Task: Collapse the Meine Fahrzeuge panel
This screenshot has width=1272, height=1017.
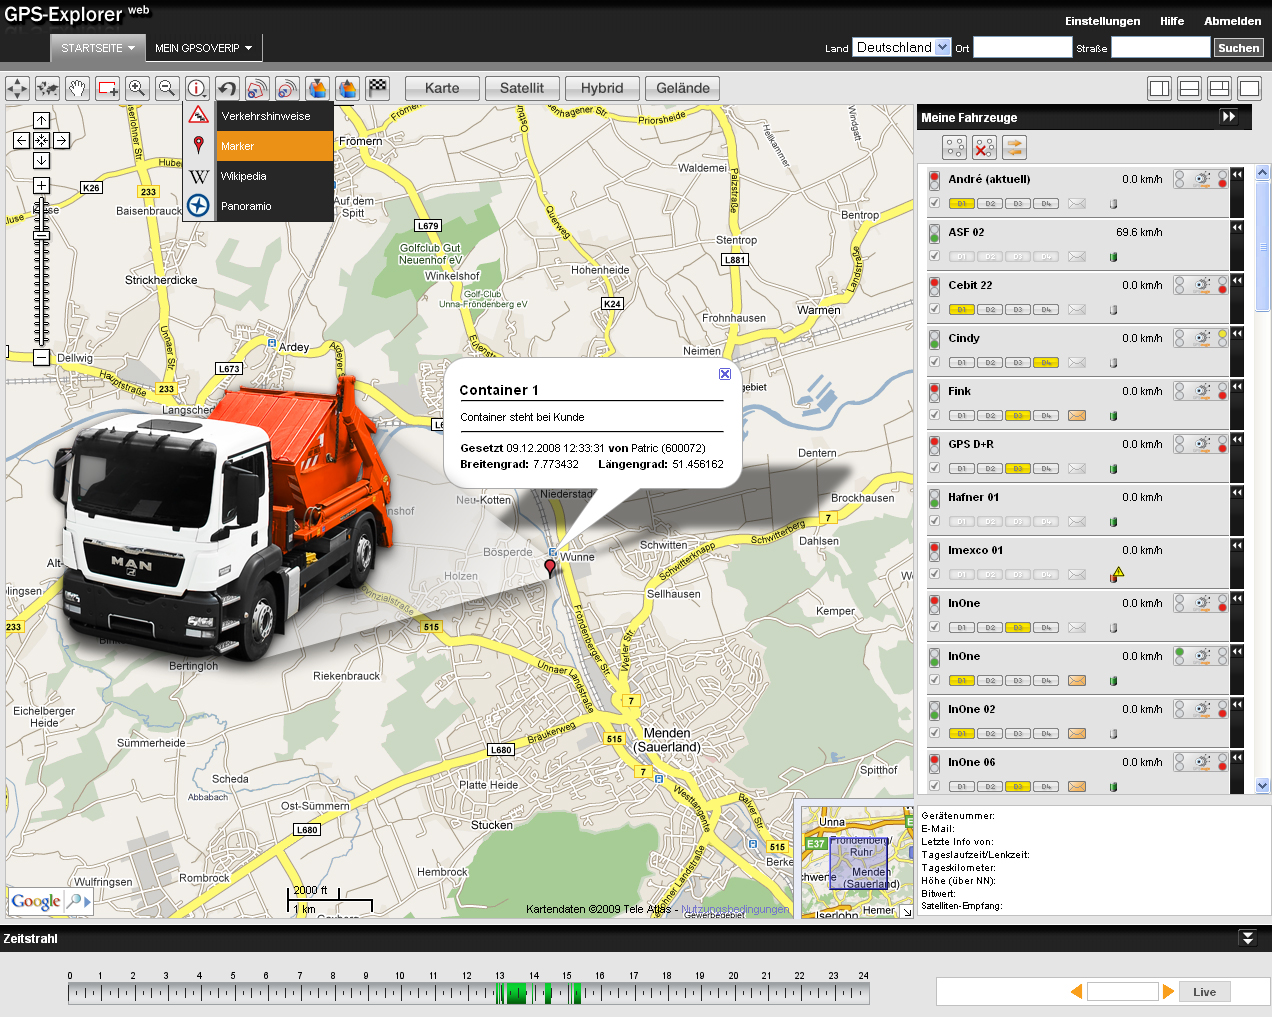Action: pos(1228,117)
